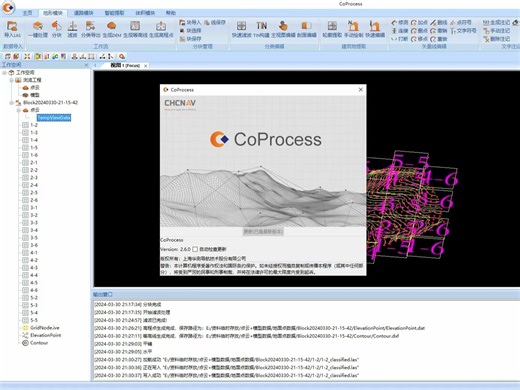Select the Contour item in the workspace tree
This screenshot has height=390, width=520.
tap(39, 343)
